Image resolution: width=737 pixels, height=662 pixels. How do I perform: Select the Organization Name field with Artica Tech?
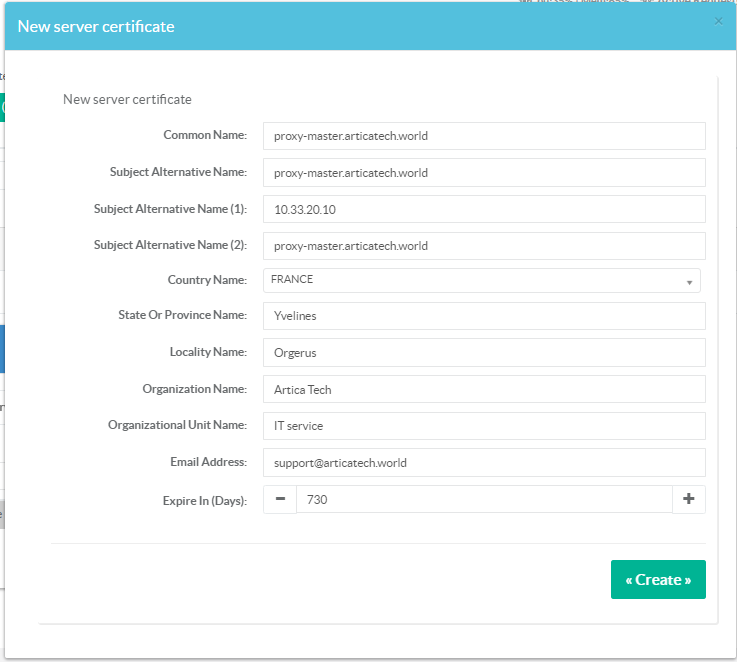484,389
